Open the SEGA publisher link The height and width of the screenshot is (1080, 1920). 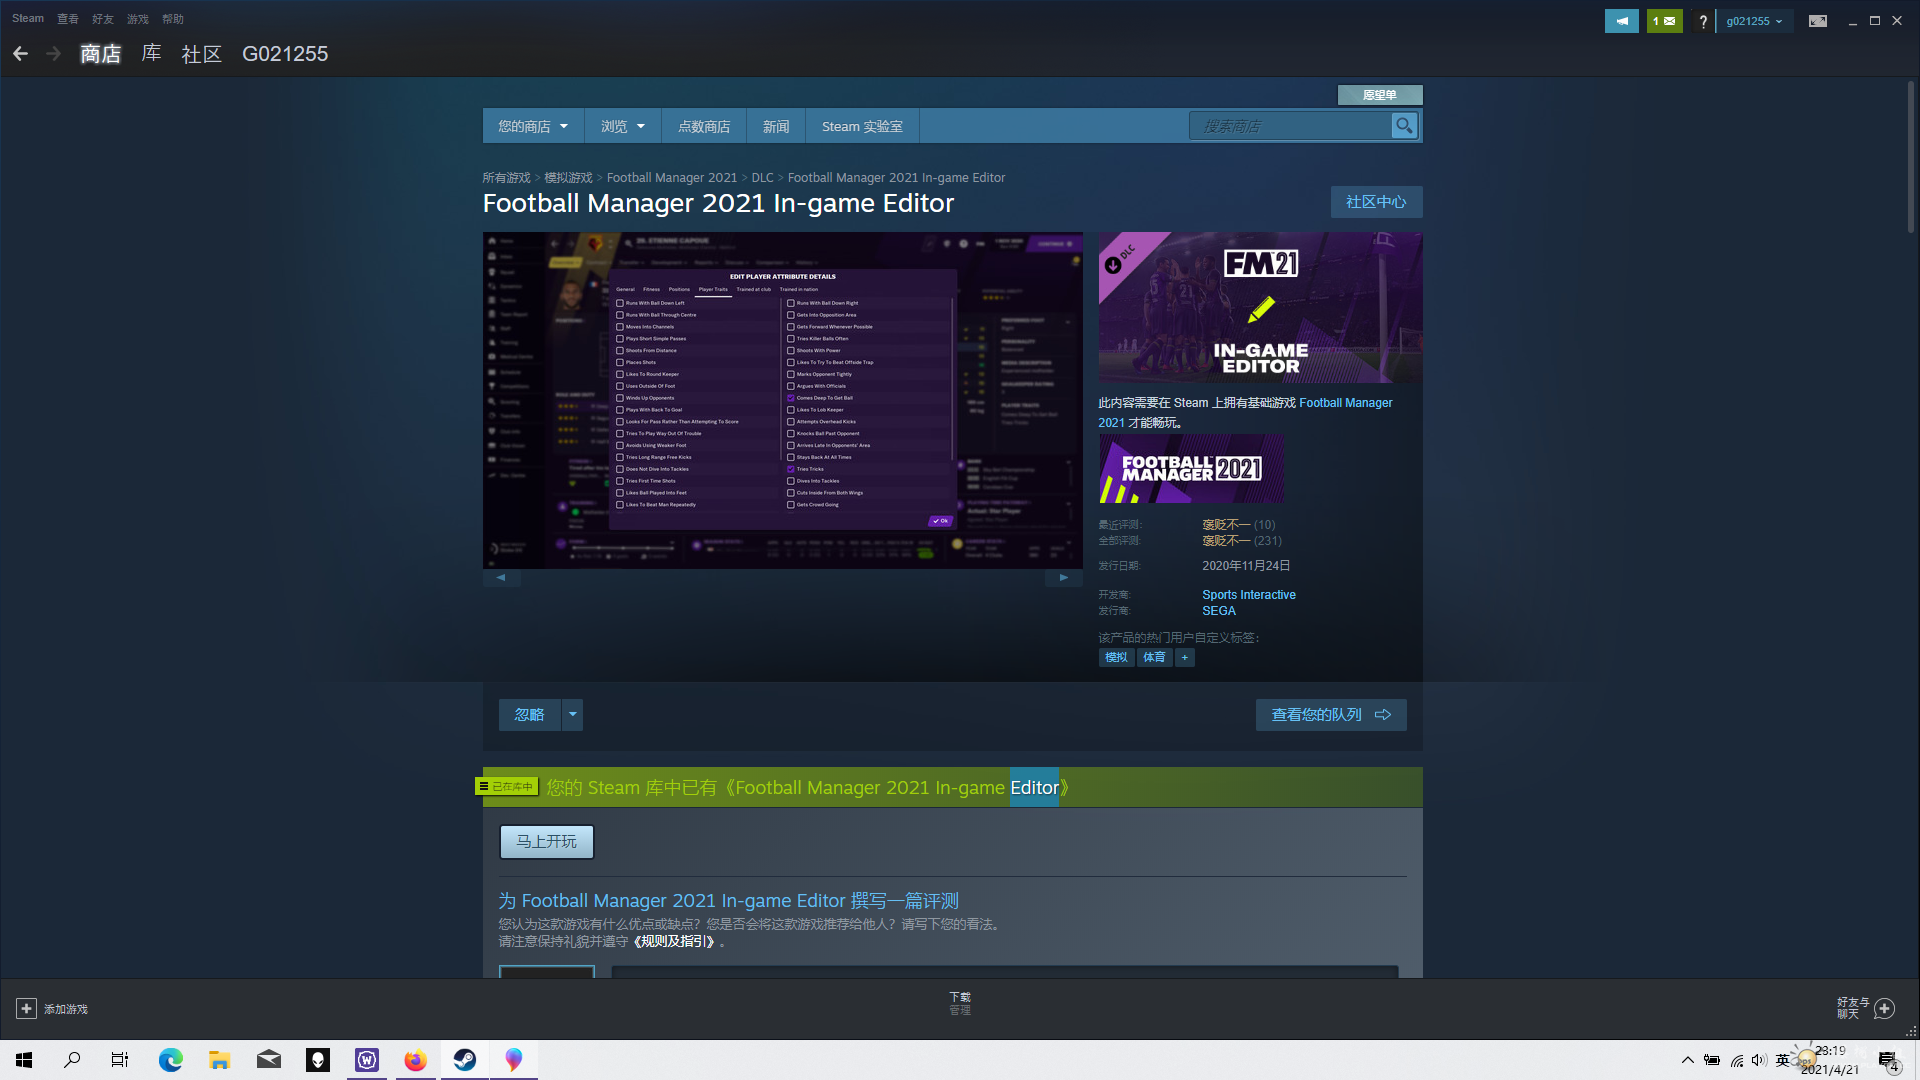1219,610
